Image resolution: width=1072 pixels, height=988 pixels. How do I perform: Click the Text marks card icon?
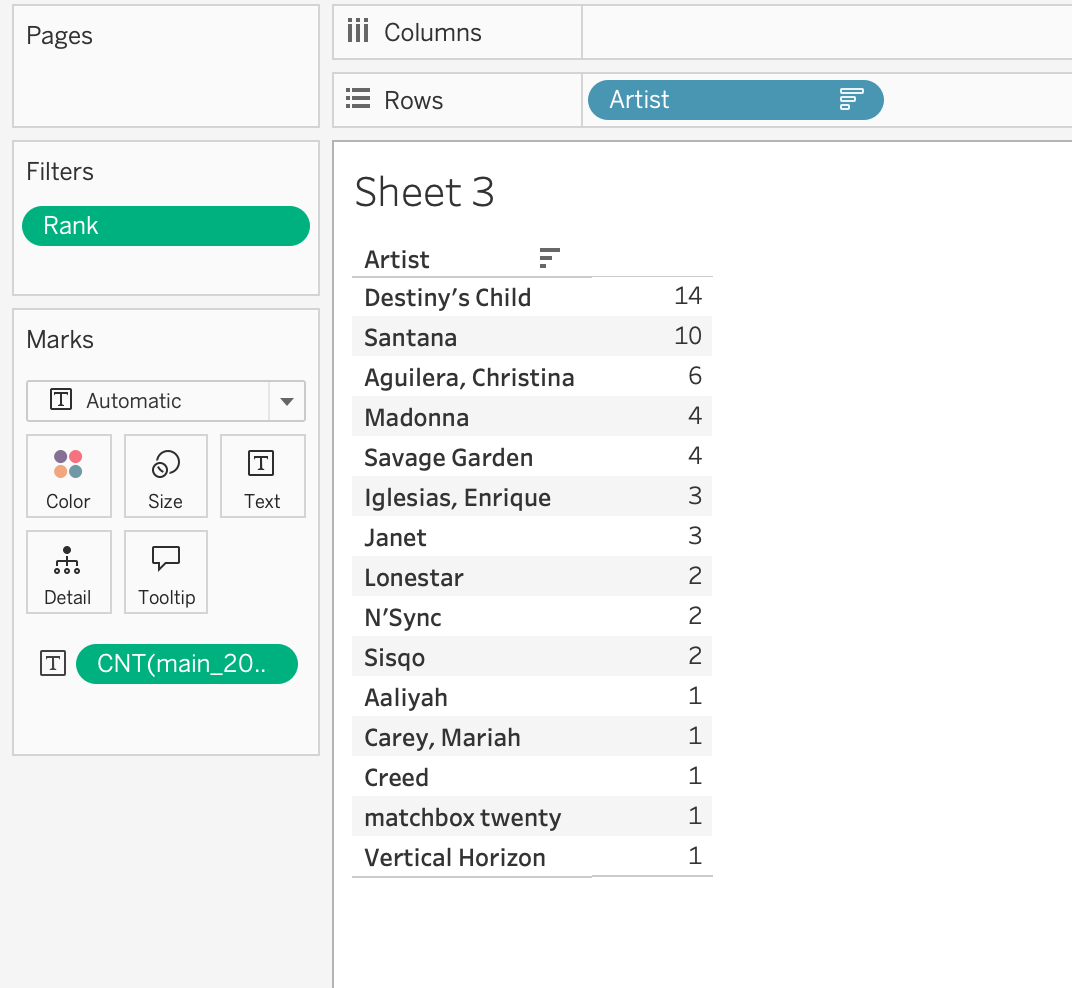[261, 463]
